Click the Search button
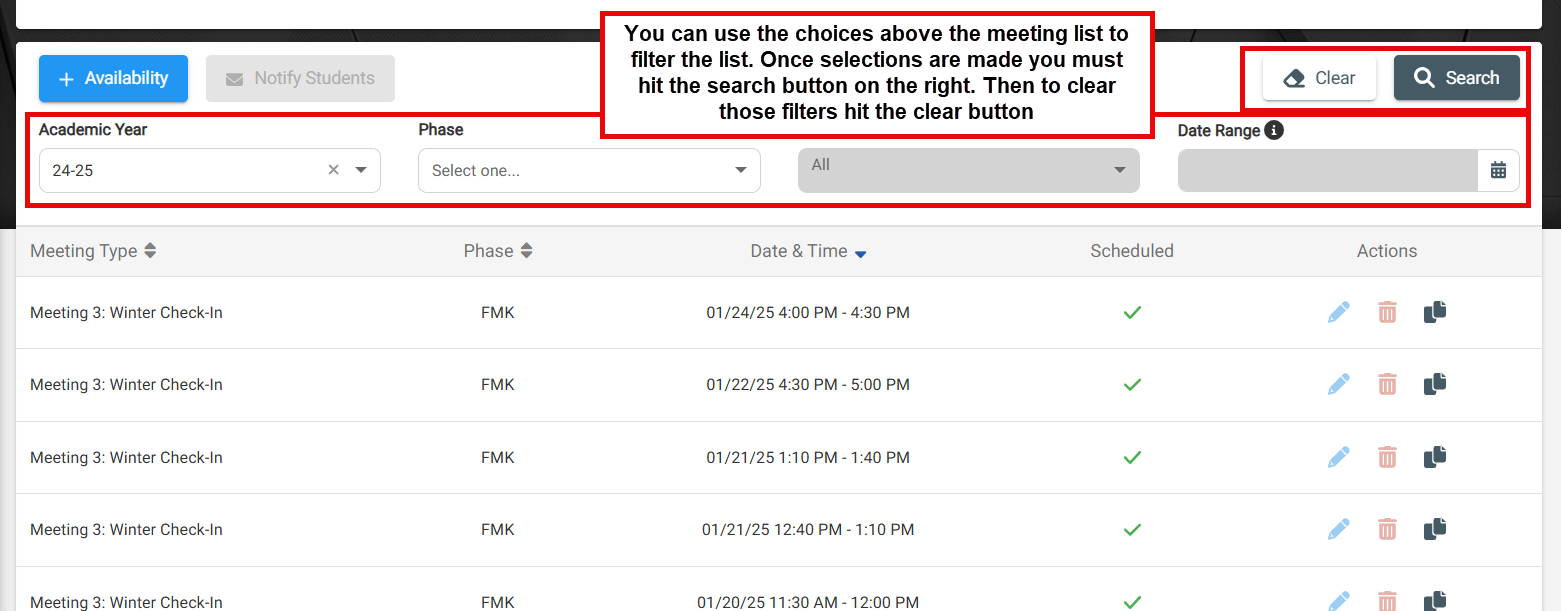1561x611 pixels. [1457, 78]
